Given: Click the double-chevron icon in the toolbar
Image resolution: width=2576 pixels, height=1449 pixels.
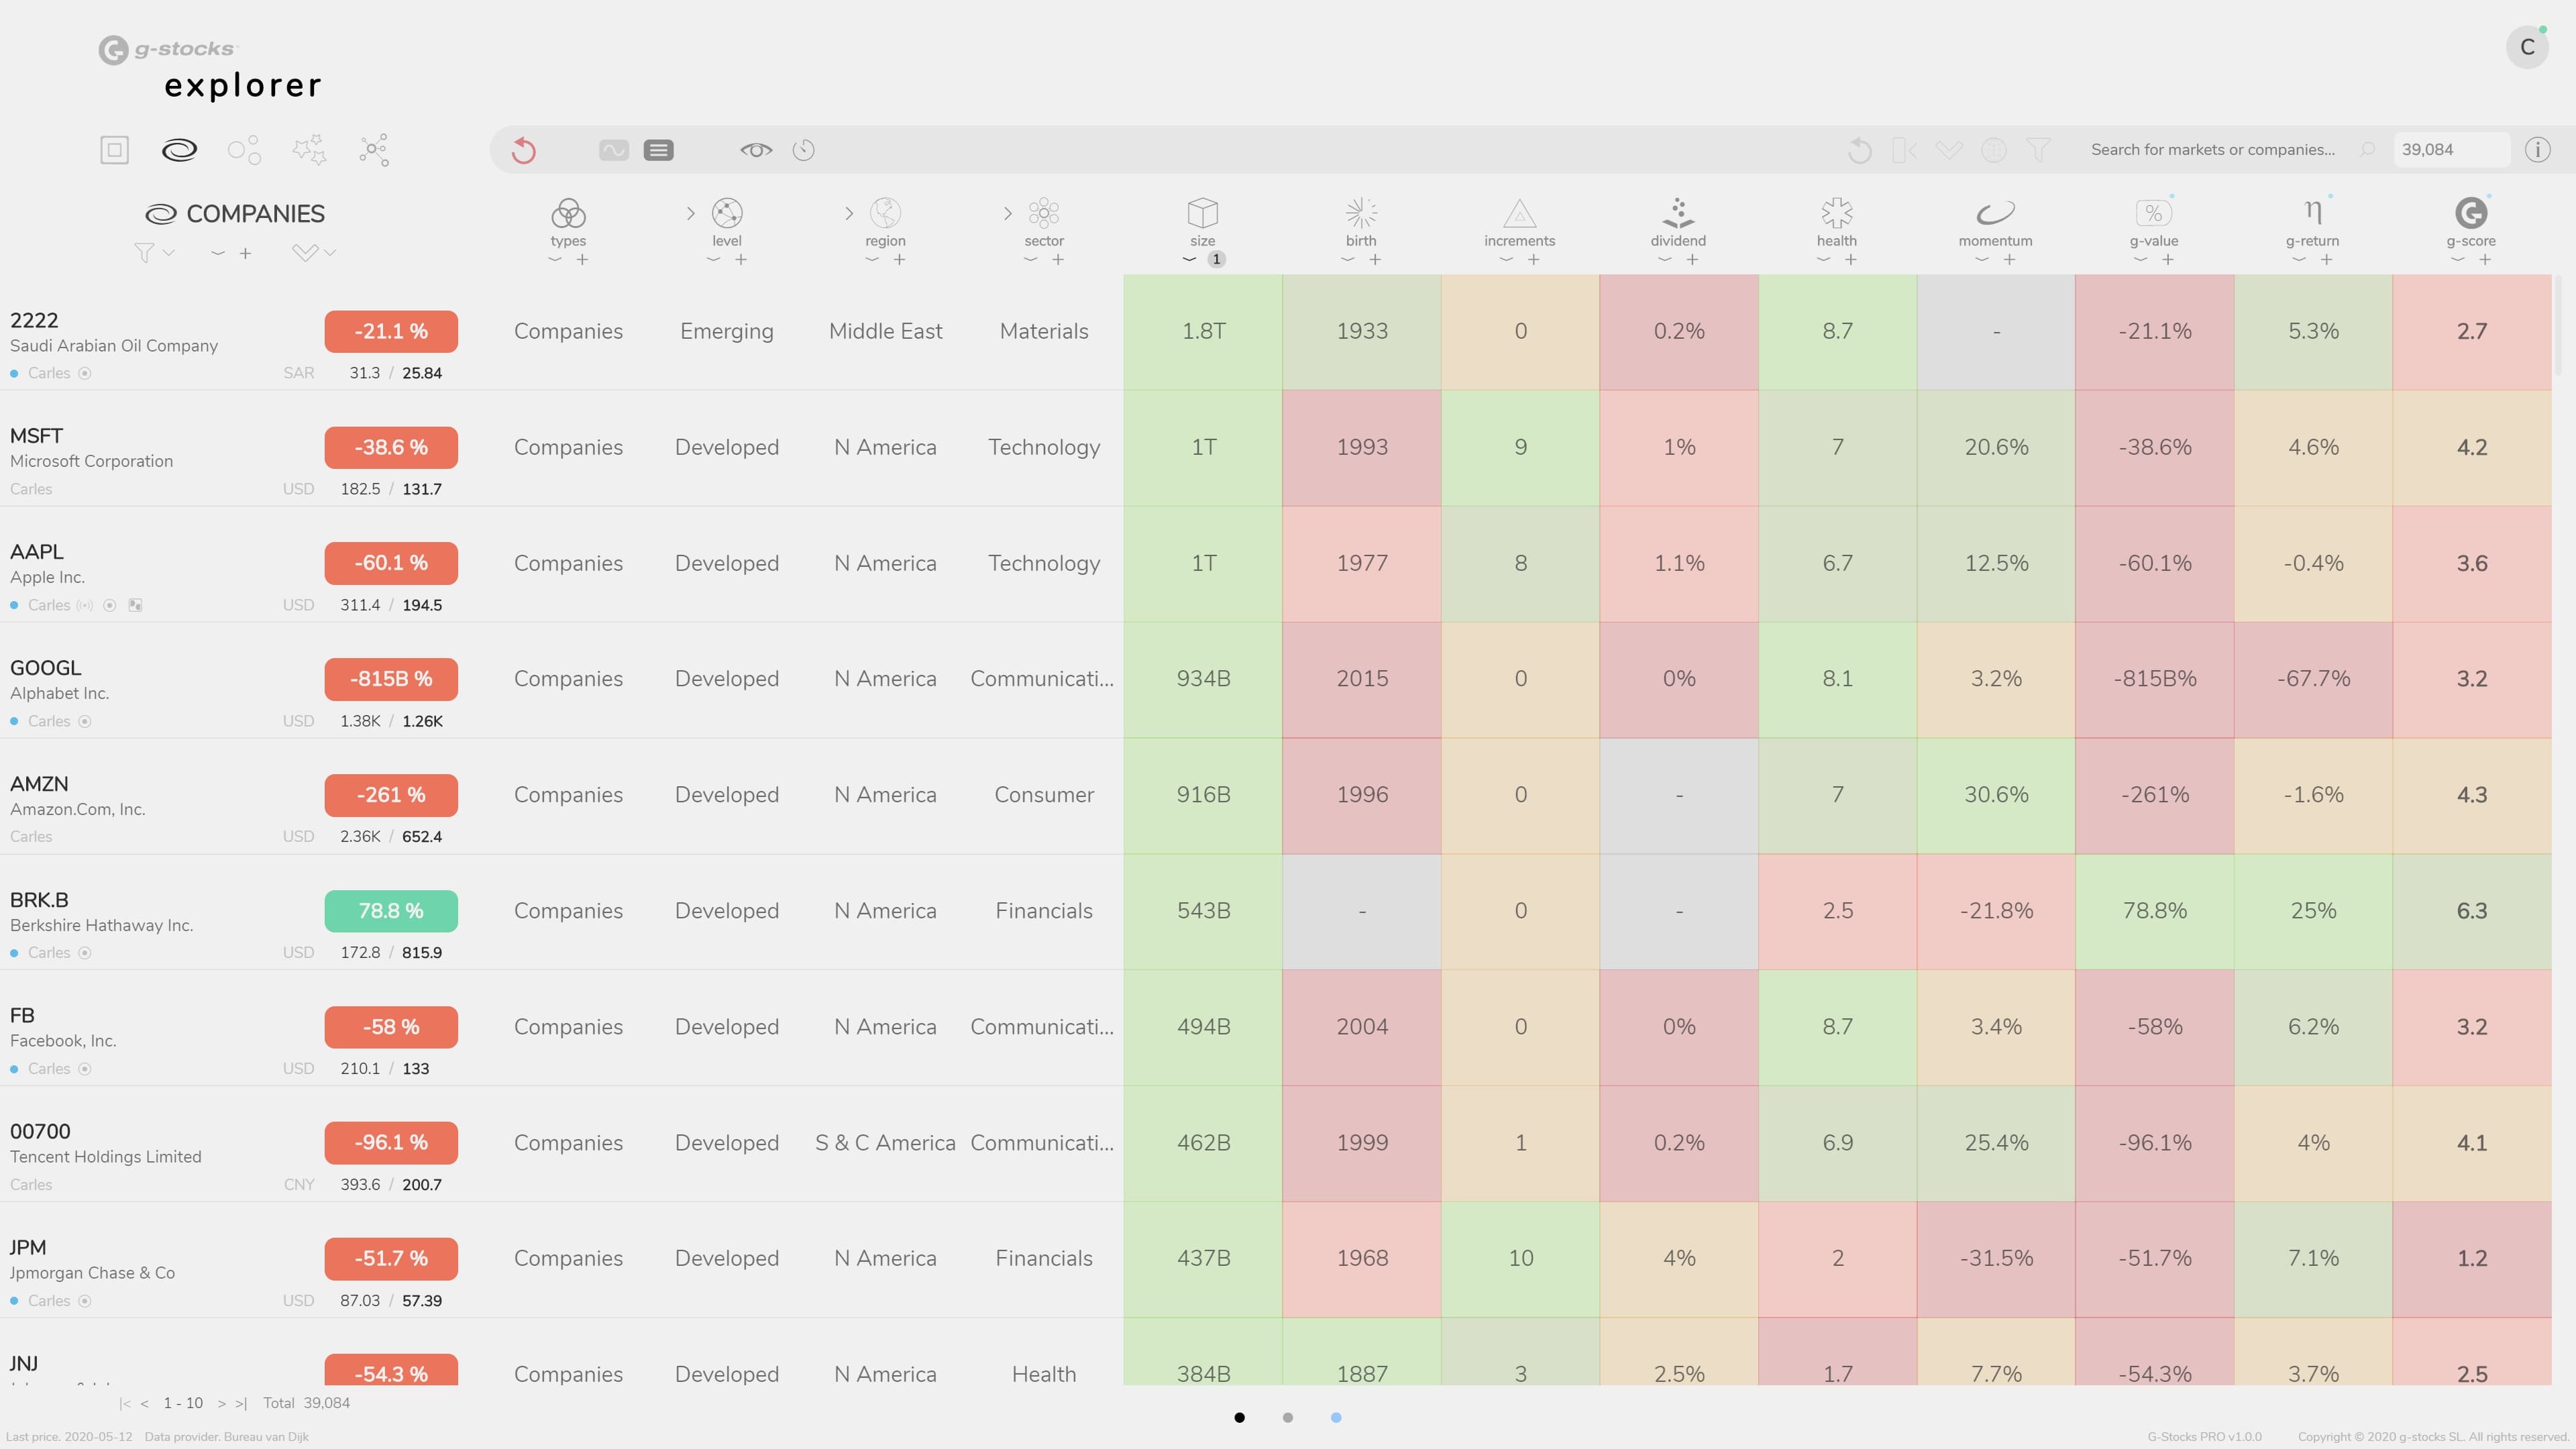Looking at the screenshot, I should click(x=1949, y=150).
